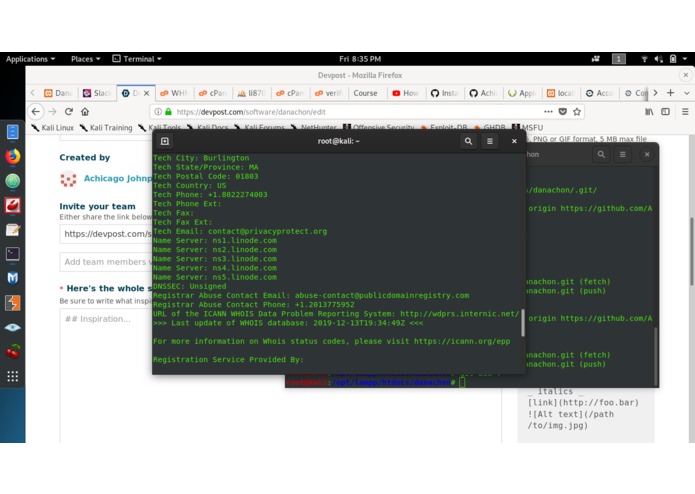
Task: Open the text editor notepad icon in dock
Action: [x=12, y=229]
